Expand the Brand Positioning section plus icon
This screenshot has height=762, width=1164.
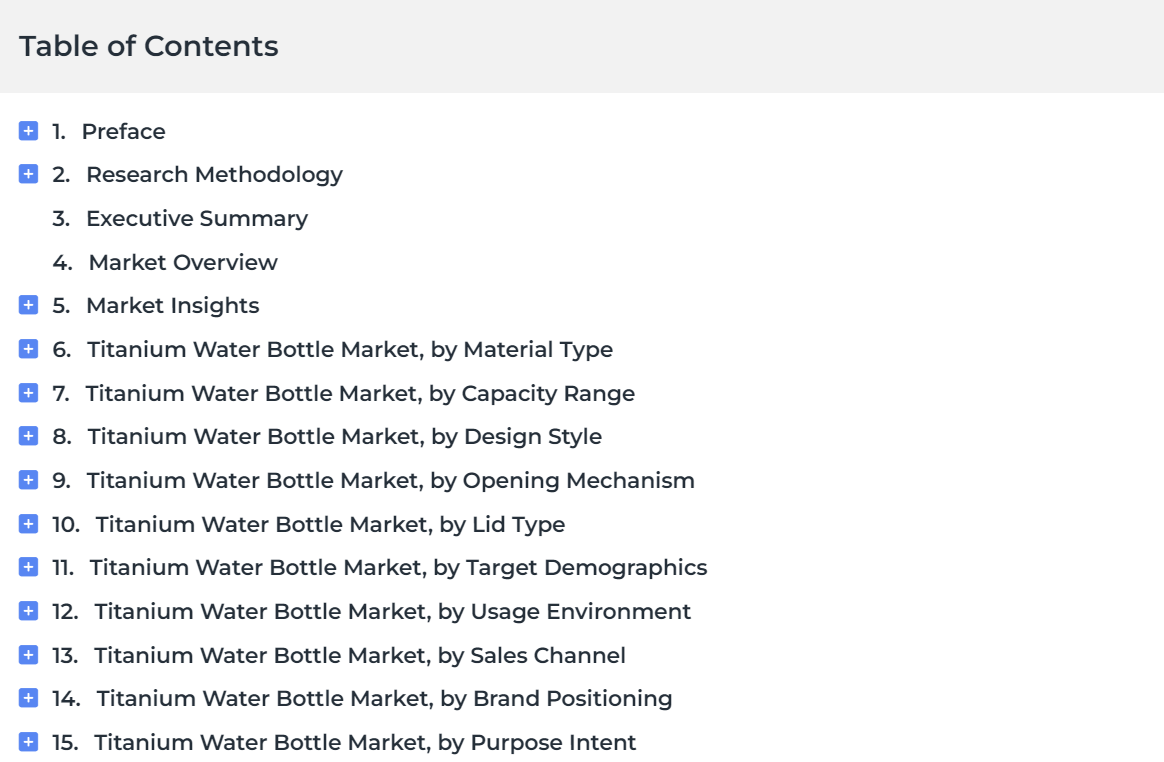tap(28, 698)
